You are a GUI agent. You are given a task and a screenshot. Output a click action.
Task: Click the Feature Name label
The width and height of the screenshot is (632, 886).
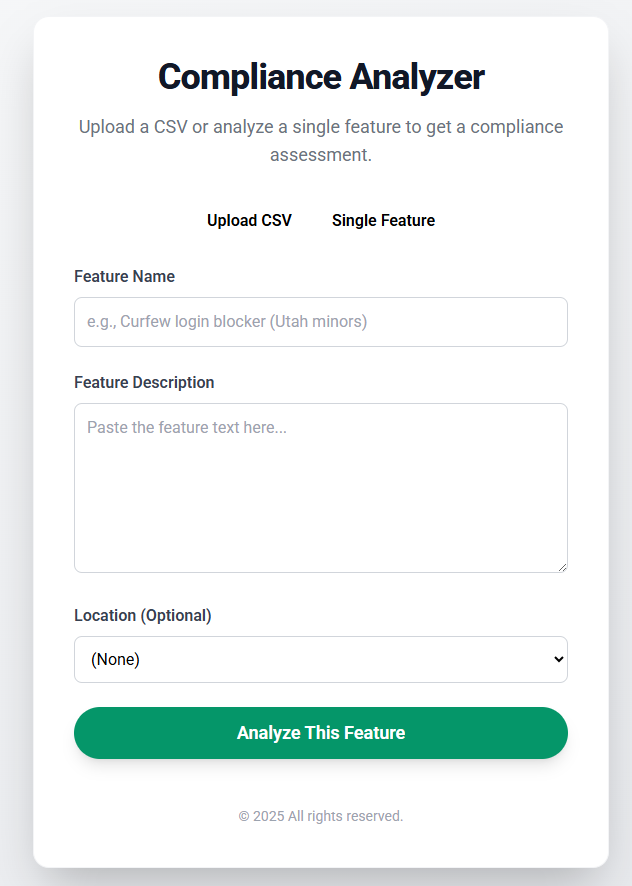tap(124, 276)
